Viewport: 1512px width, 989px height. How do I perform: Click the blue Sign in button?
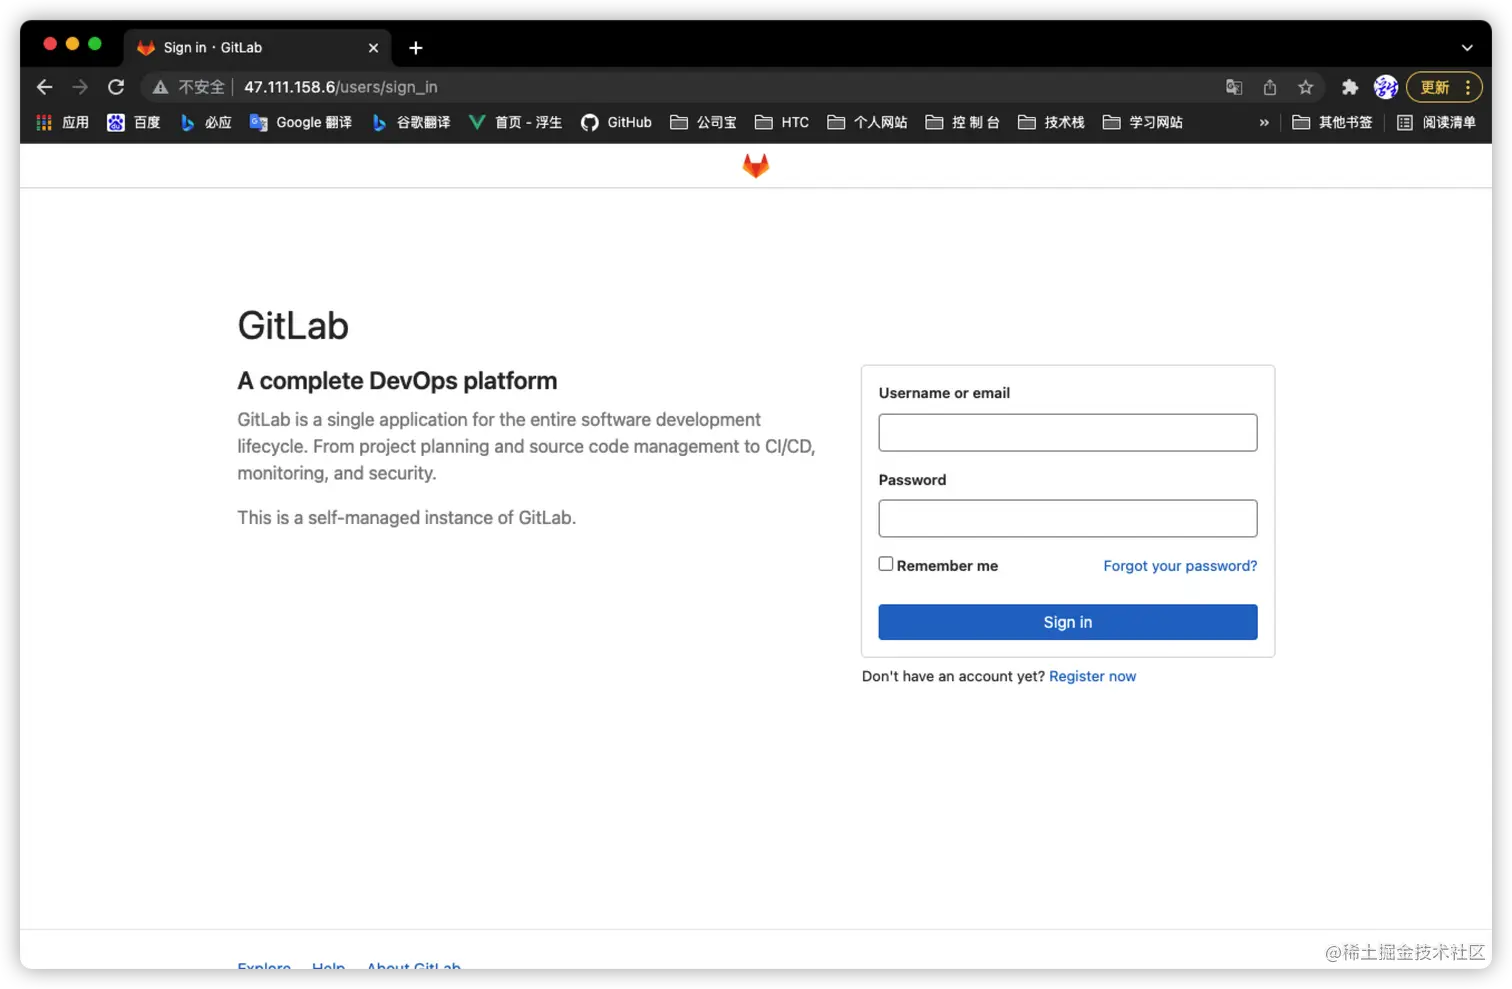tap(1067, 622)
